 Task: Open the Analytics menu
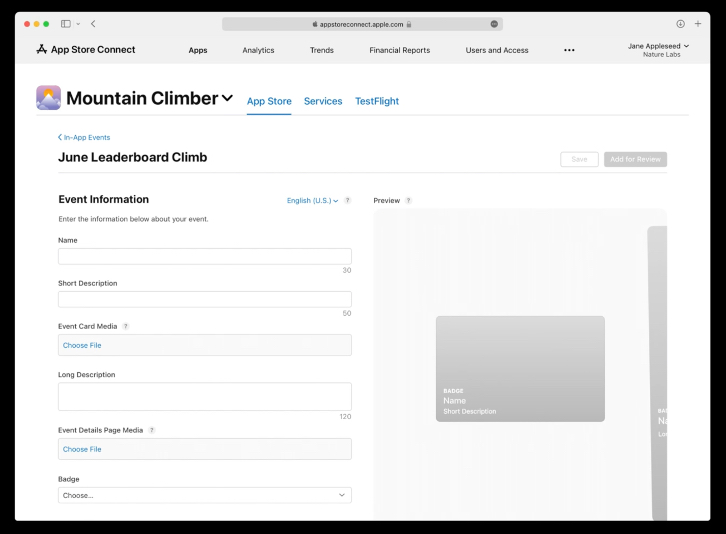coord(258,50)
